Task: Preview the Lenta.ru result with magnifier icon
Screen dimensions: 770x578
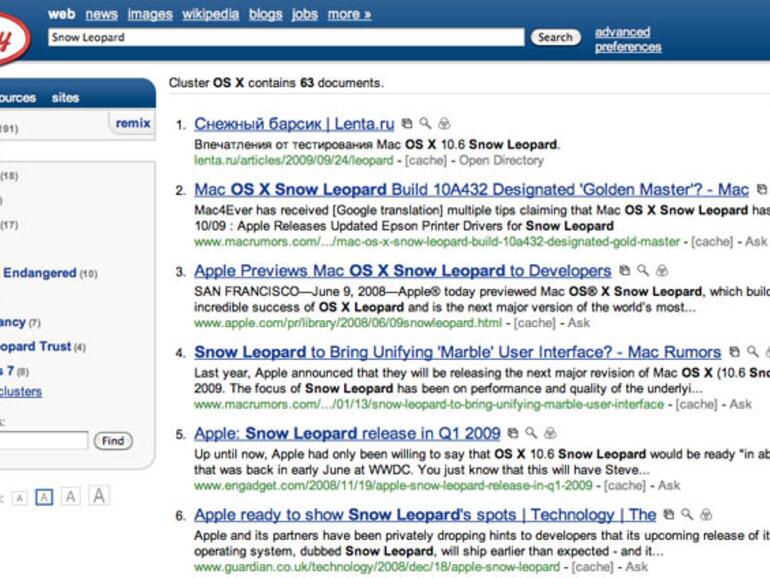Action: [425, 124]
